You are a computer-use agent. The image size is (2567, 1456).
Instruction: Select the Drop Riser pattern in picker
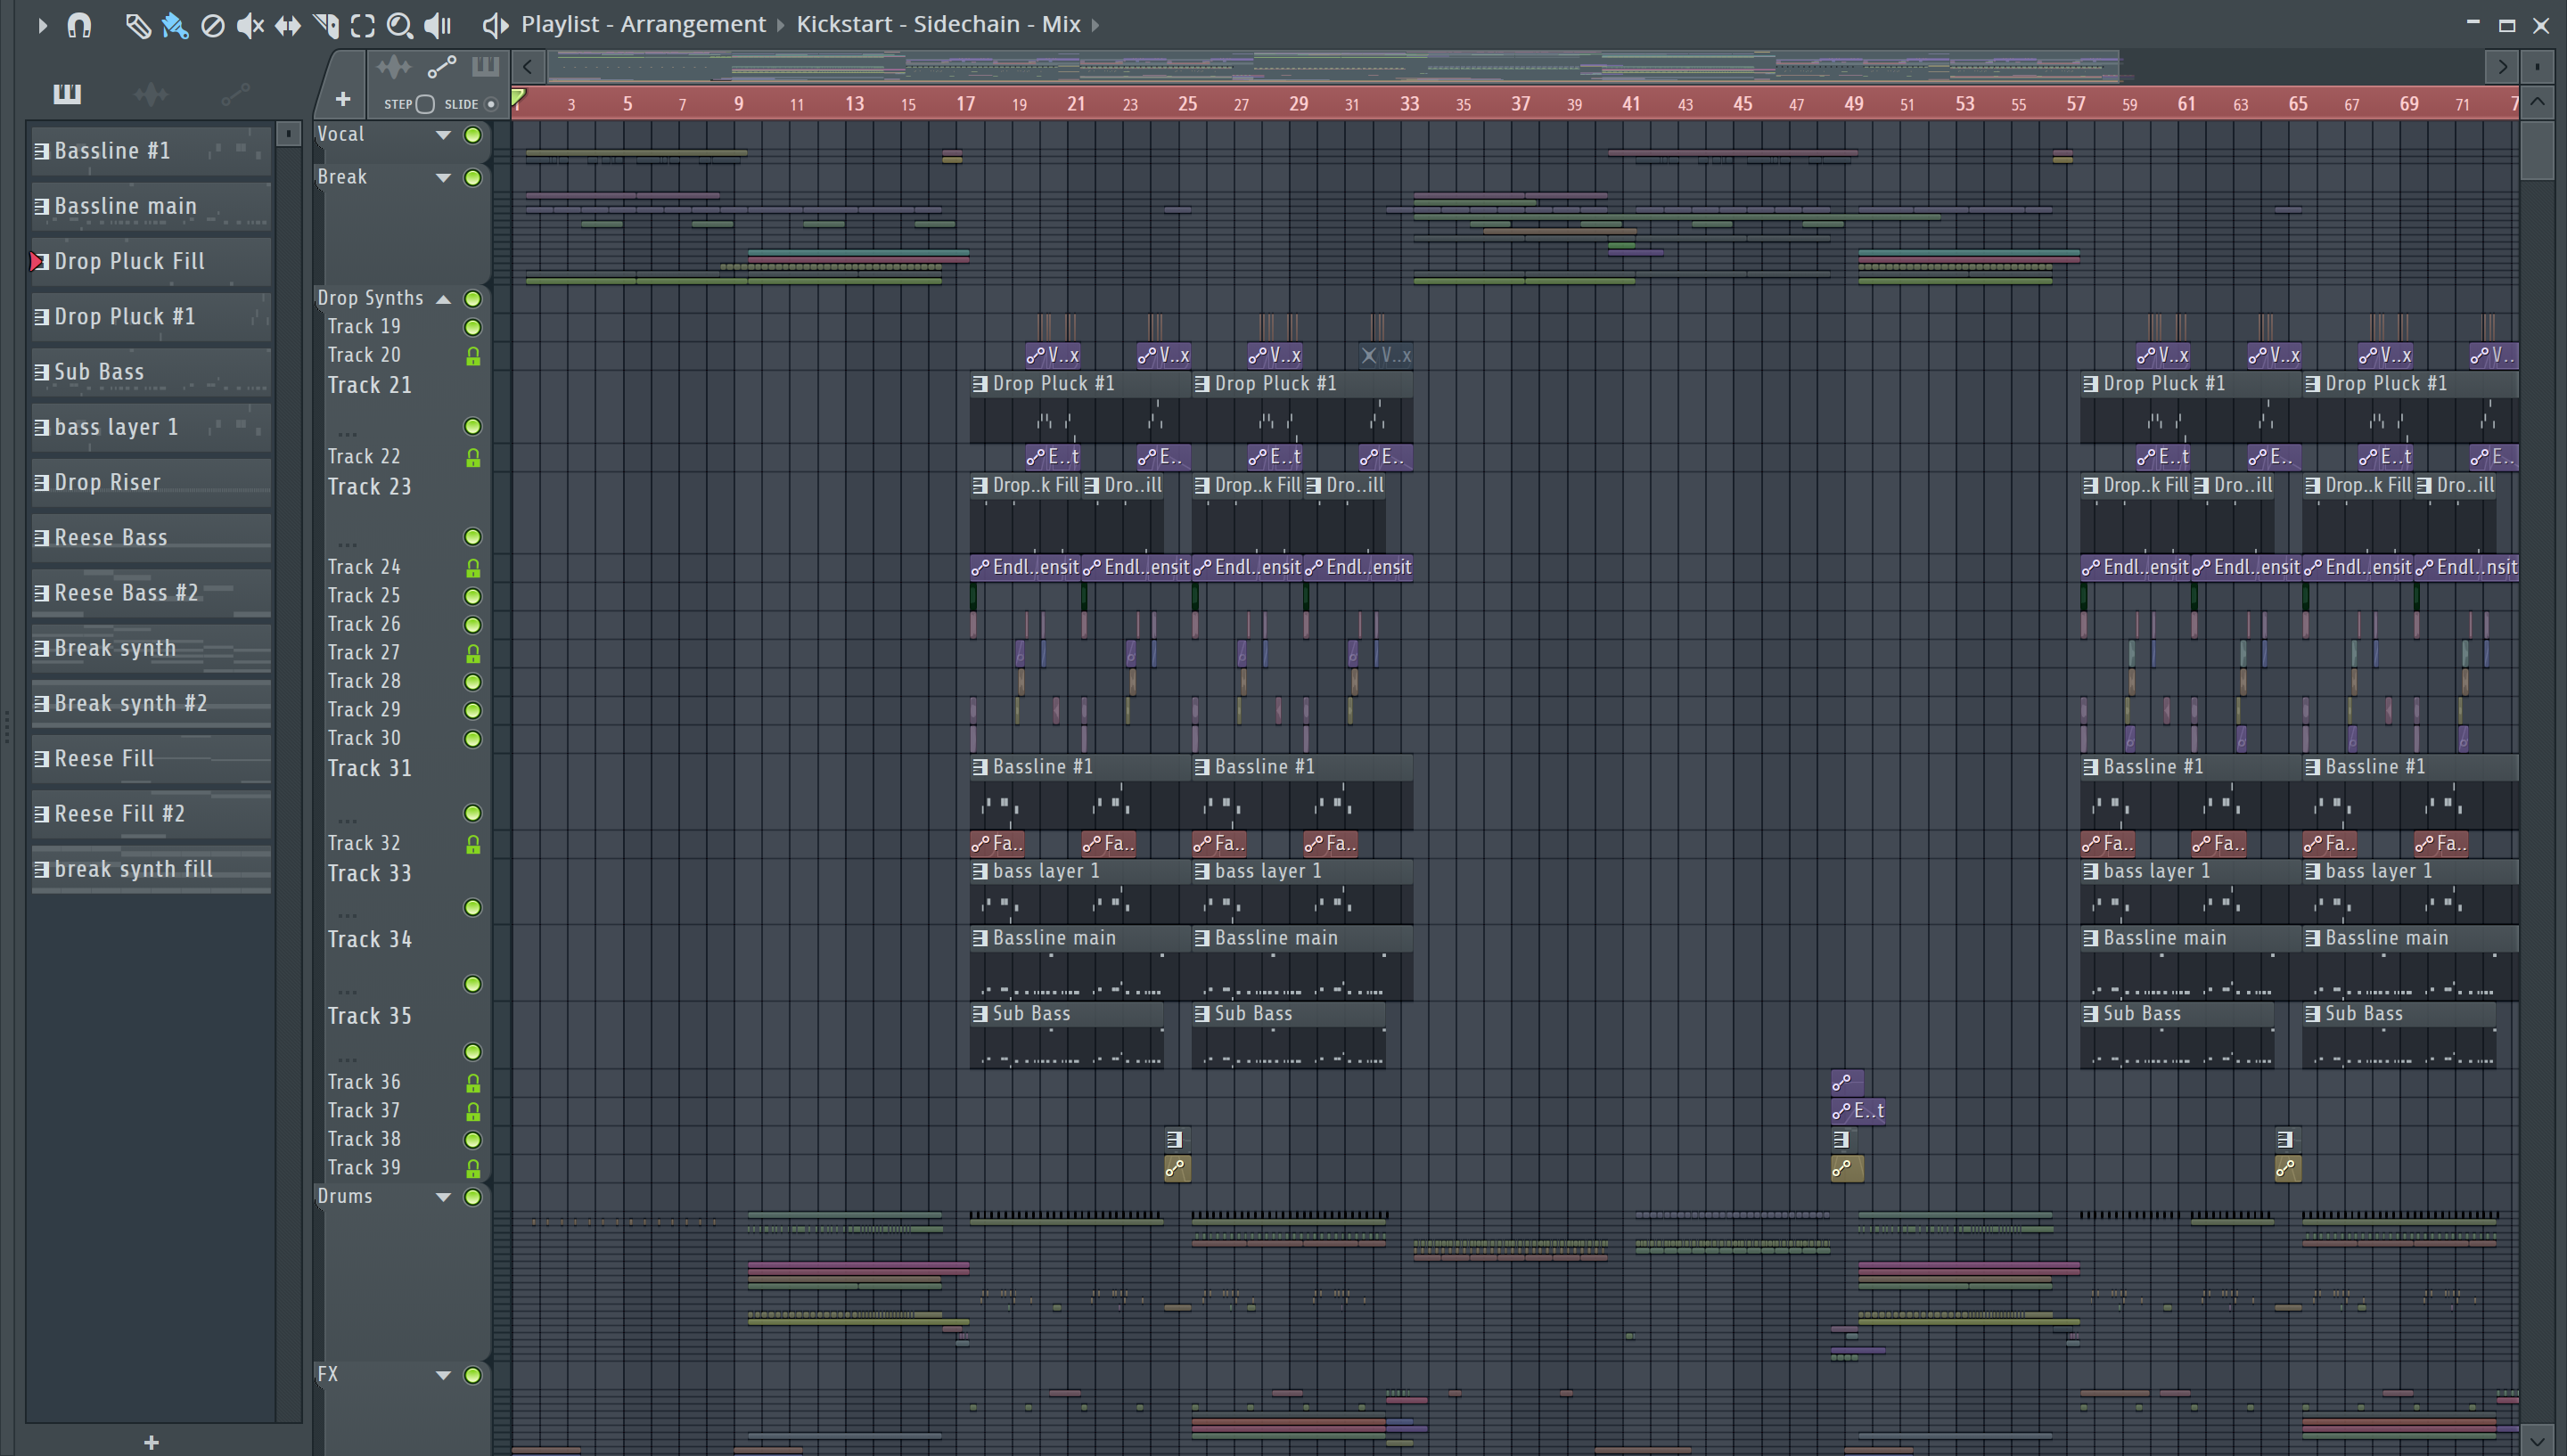point(151,483)
